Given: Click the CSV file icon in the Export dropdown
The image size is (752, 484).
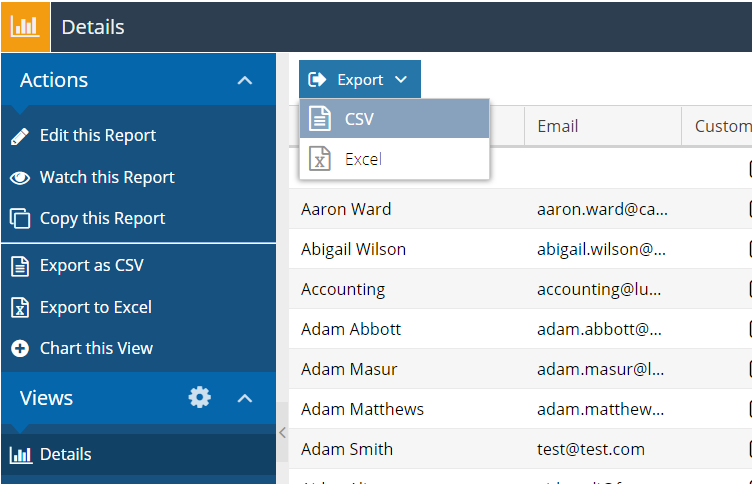Looking at the screenshot, I should tap(319, 118).
